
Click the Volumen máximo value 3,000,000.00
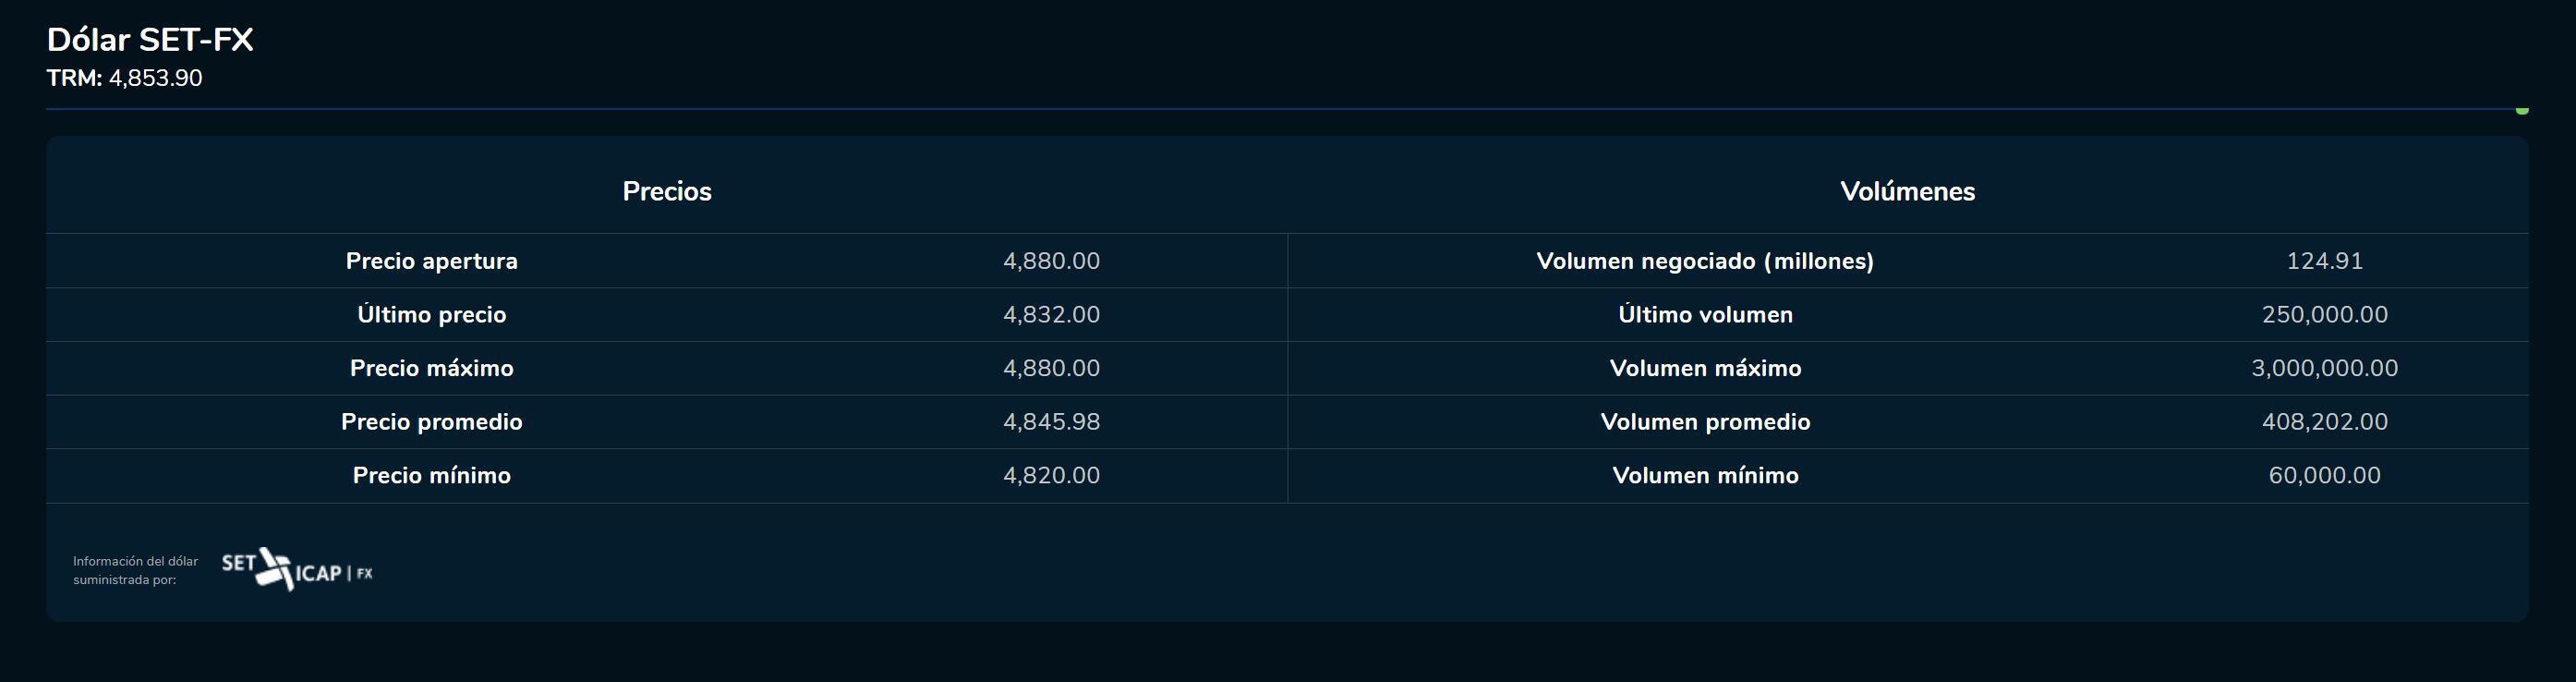click(x=2324, y=368)
